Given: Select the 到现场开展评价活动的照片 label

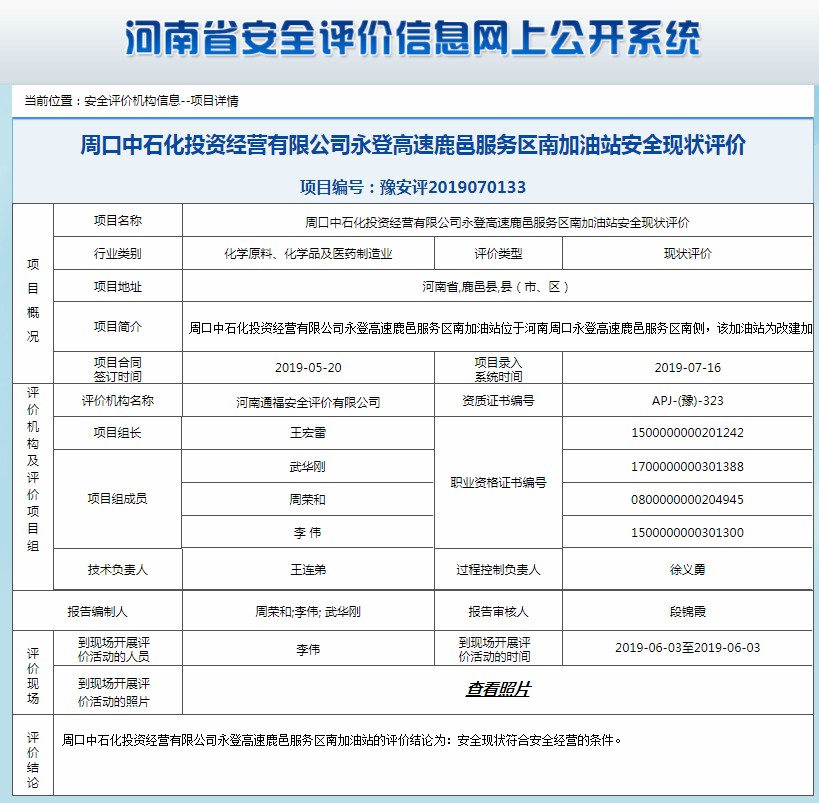Looking at the screenshot, I should [114, 692].
